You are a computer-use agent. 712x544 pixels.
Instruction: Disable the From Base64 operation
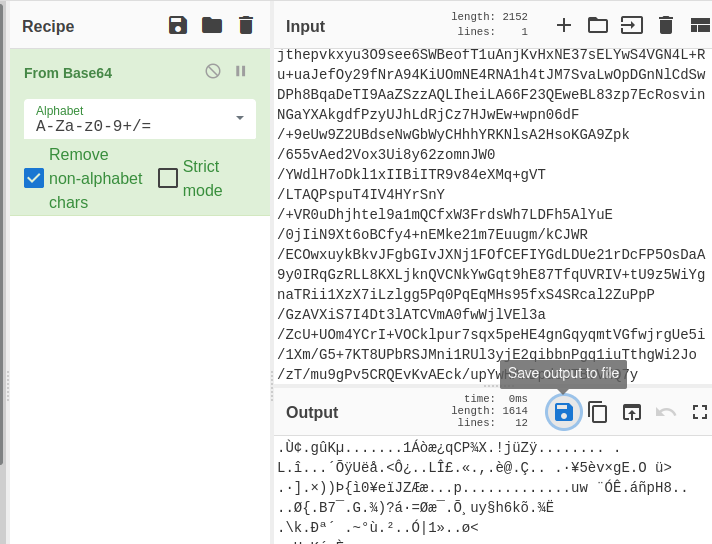click(x=213, y=71)
